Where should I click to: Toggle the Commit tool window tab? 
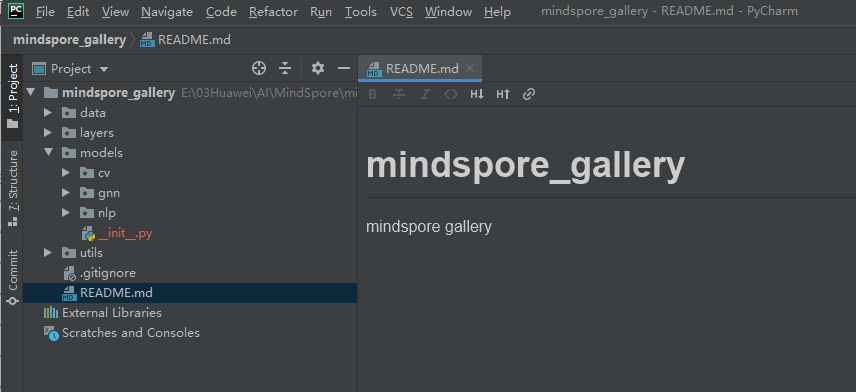tap(13, 277)
